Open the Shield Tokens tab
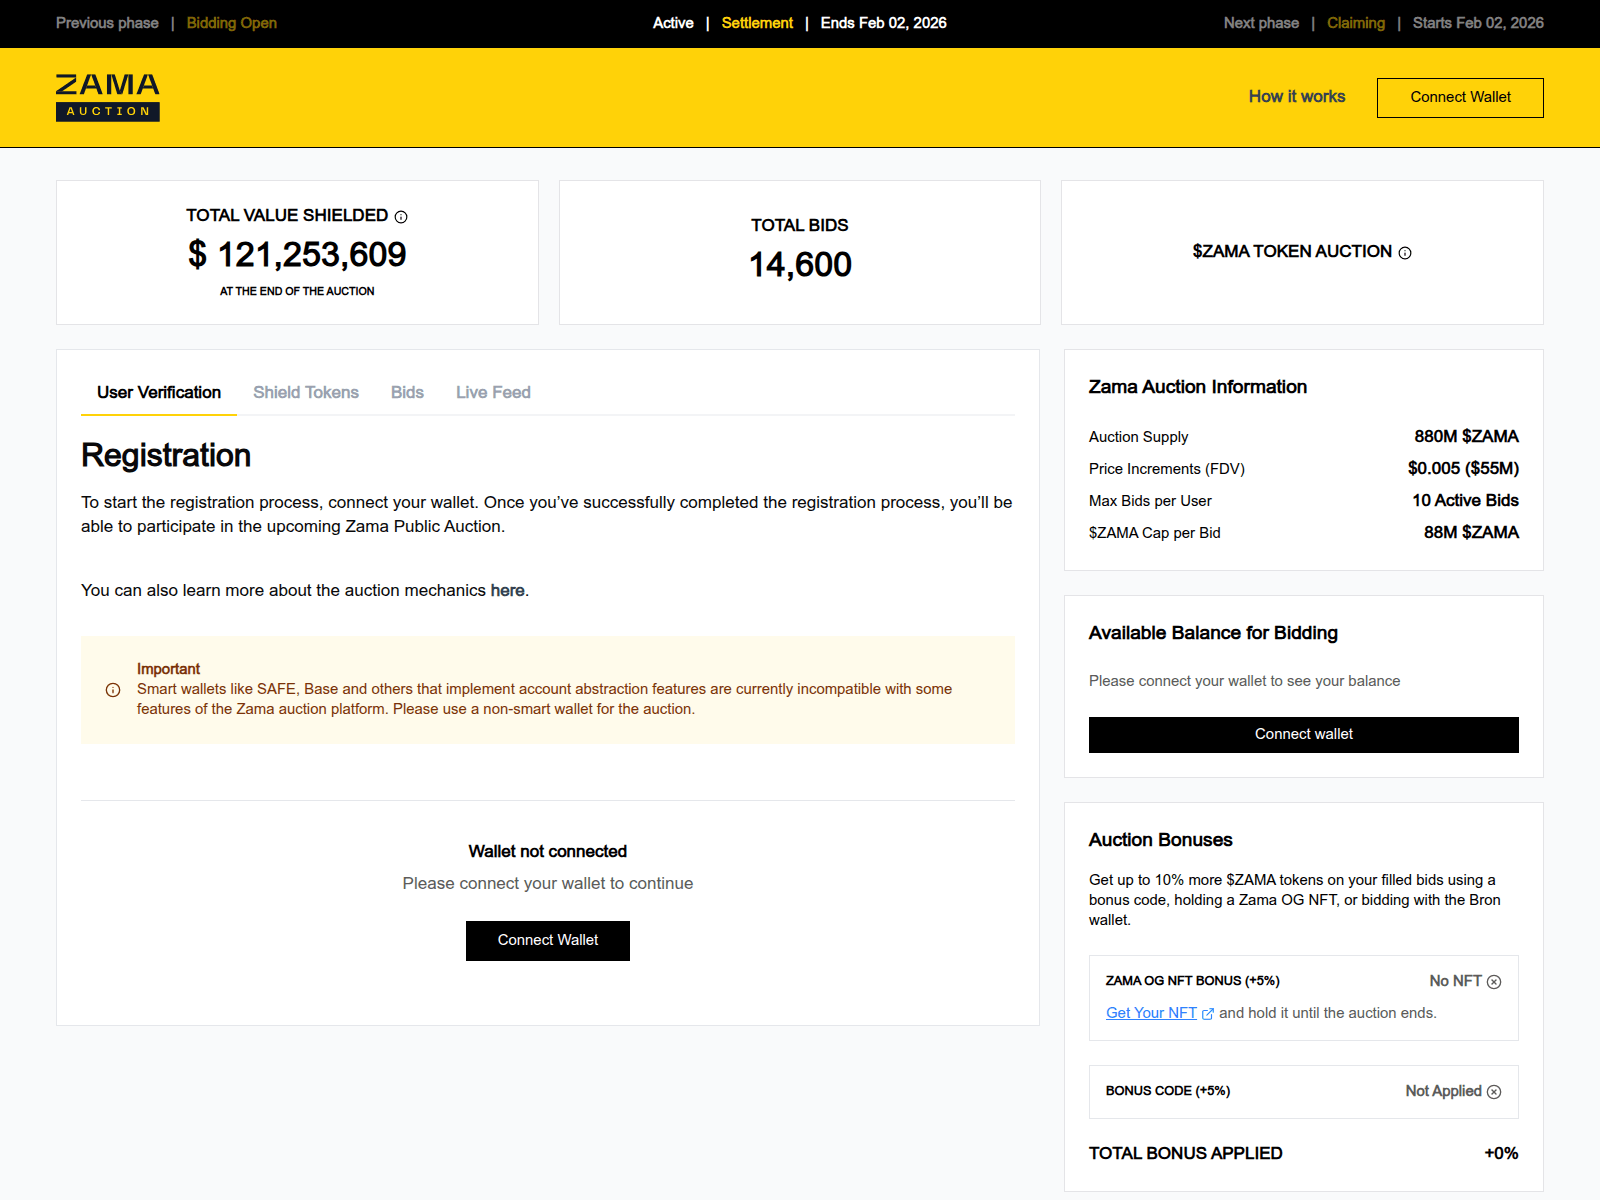Image resolution: width=1600 pixels, height=1200 pixels. tap(306, 393)
